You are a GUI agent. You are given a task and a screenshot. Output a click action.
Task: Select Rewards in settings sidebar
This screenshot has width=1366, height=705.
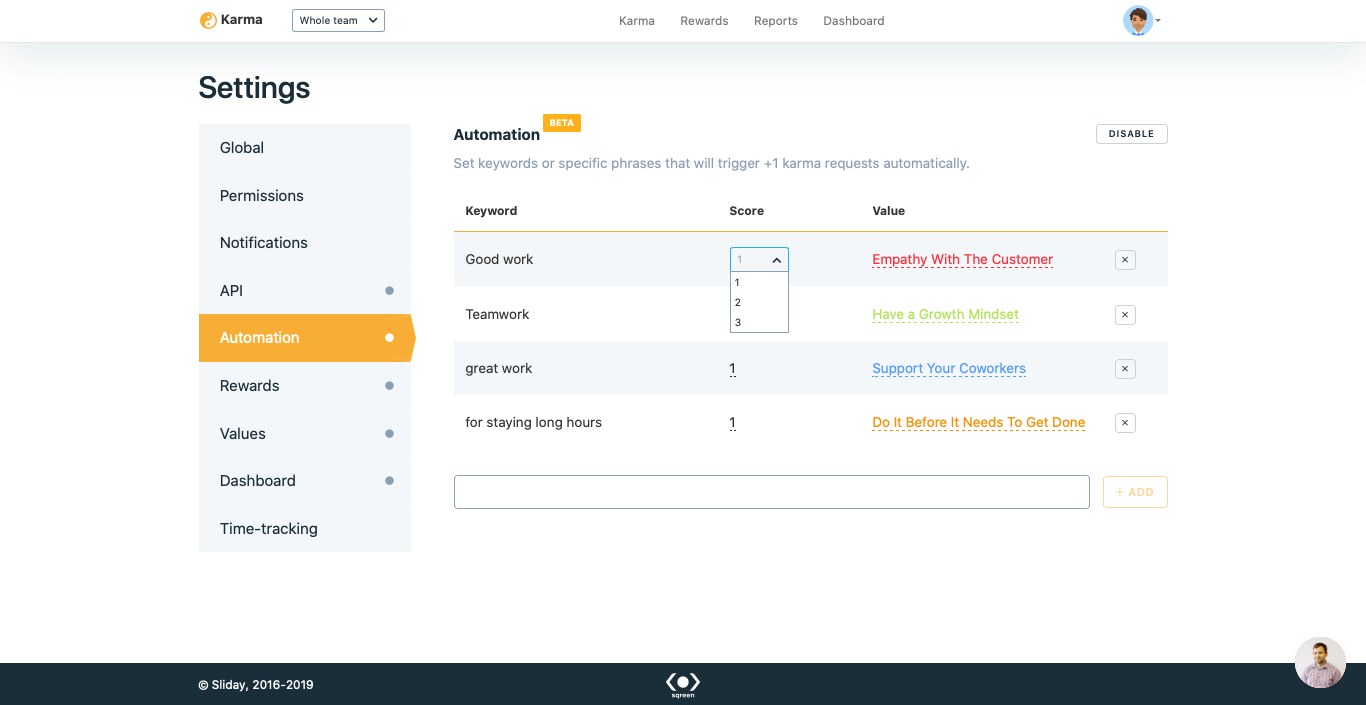[x=305, y=386]
